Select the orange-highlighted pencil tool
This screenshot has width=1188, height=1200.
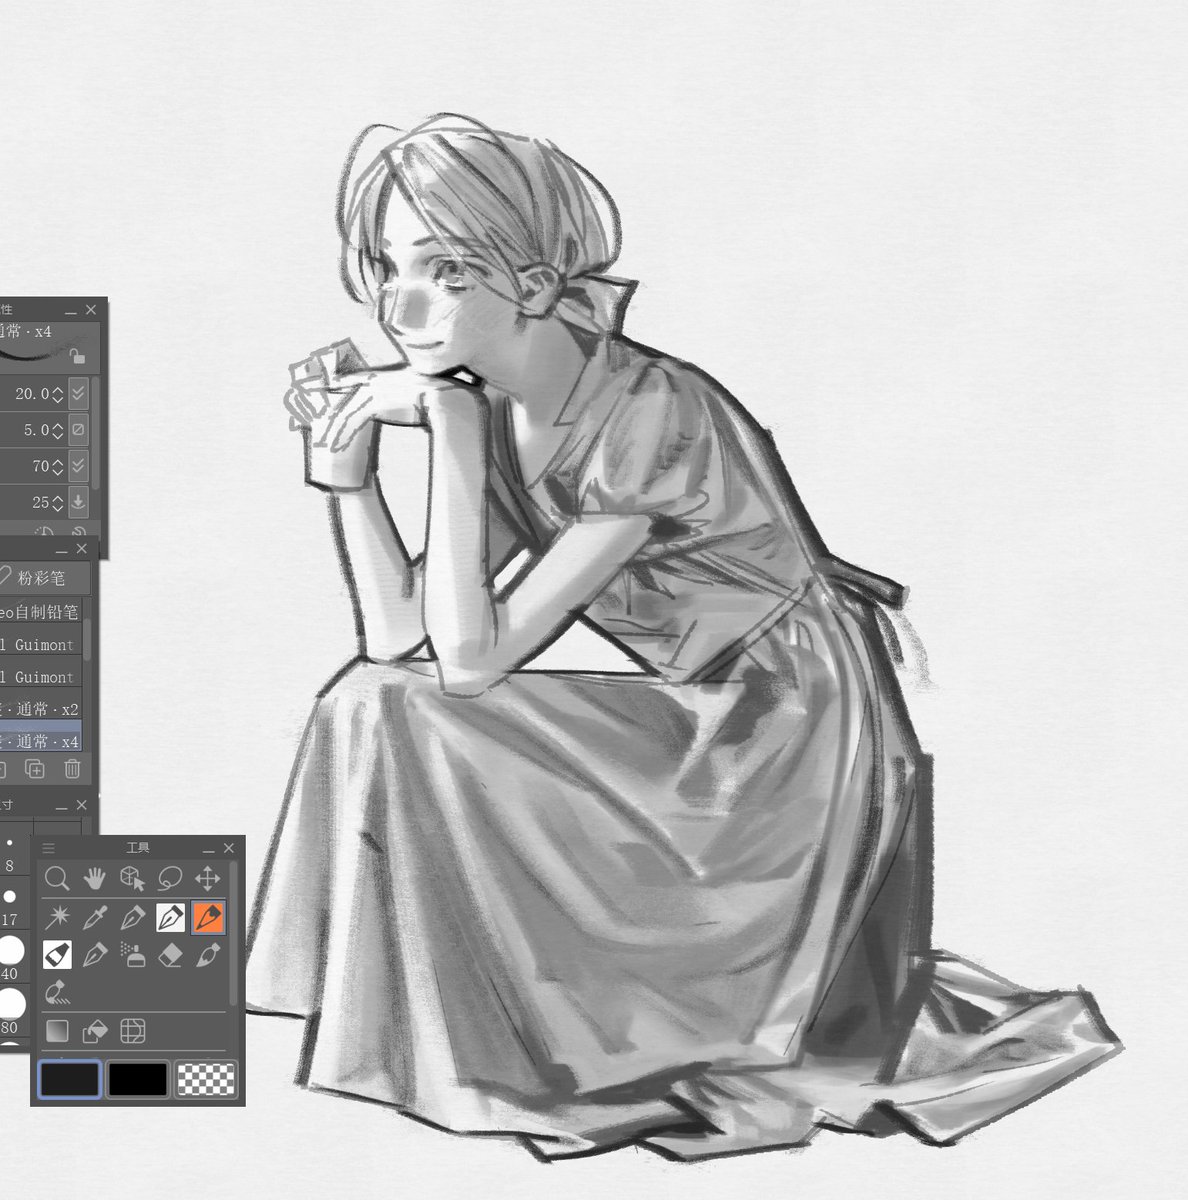pos(207,917)
